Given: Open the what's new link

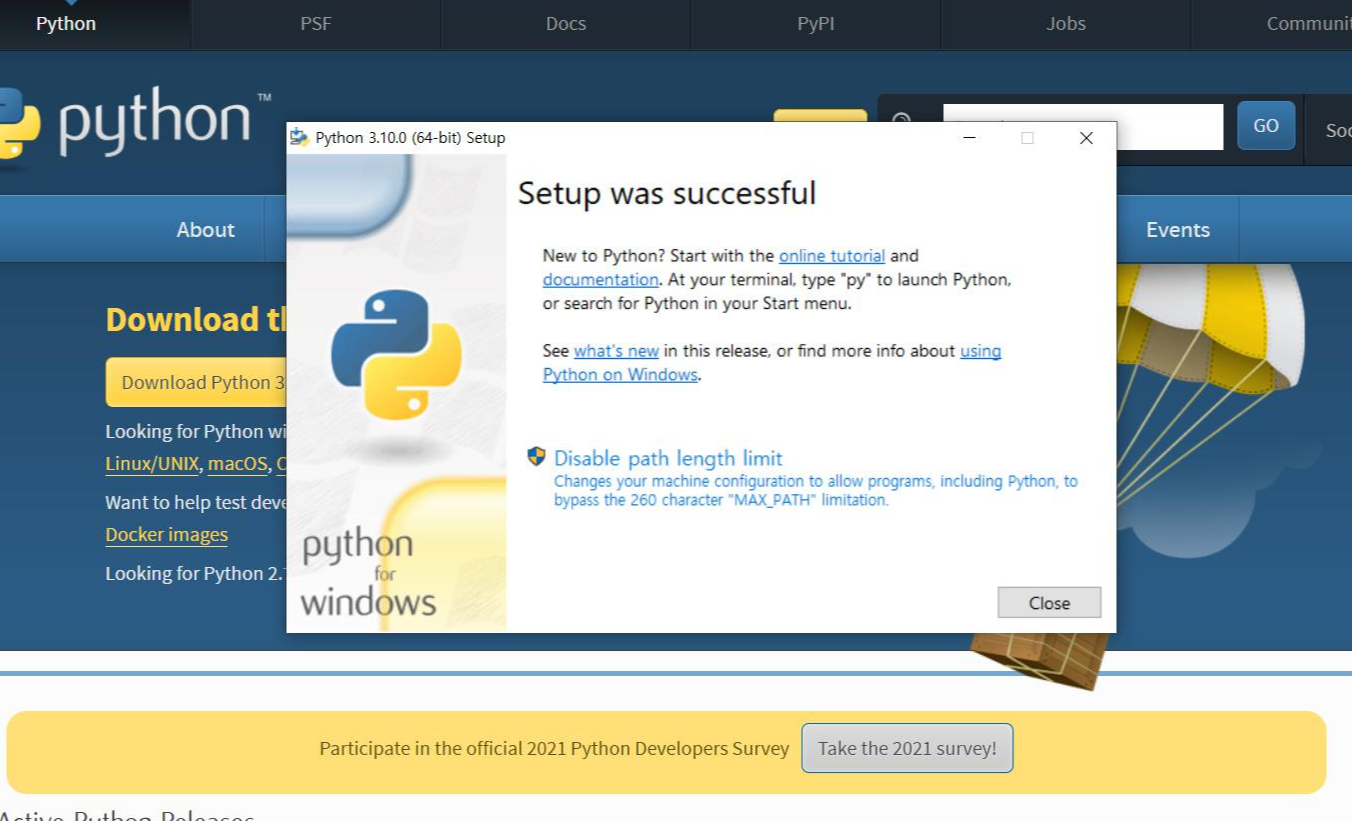Looking at the screenshot, I should coord(616,351).
